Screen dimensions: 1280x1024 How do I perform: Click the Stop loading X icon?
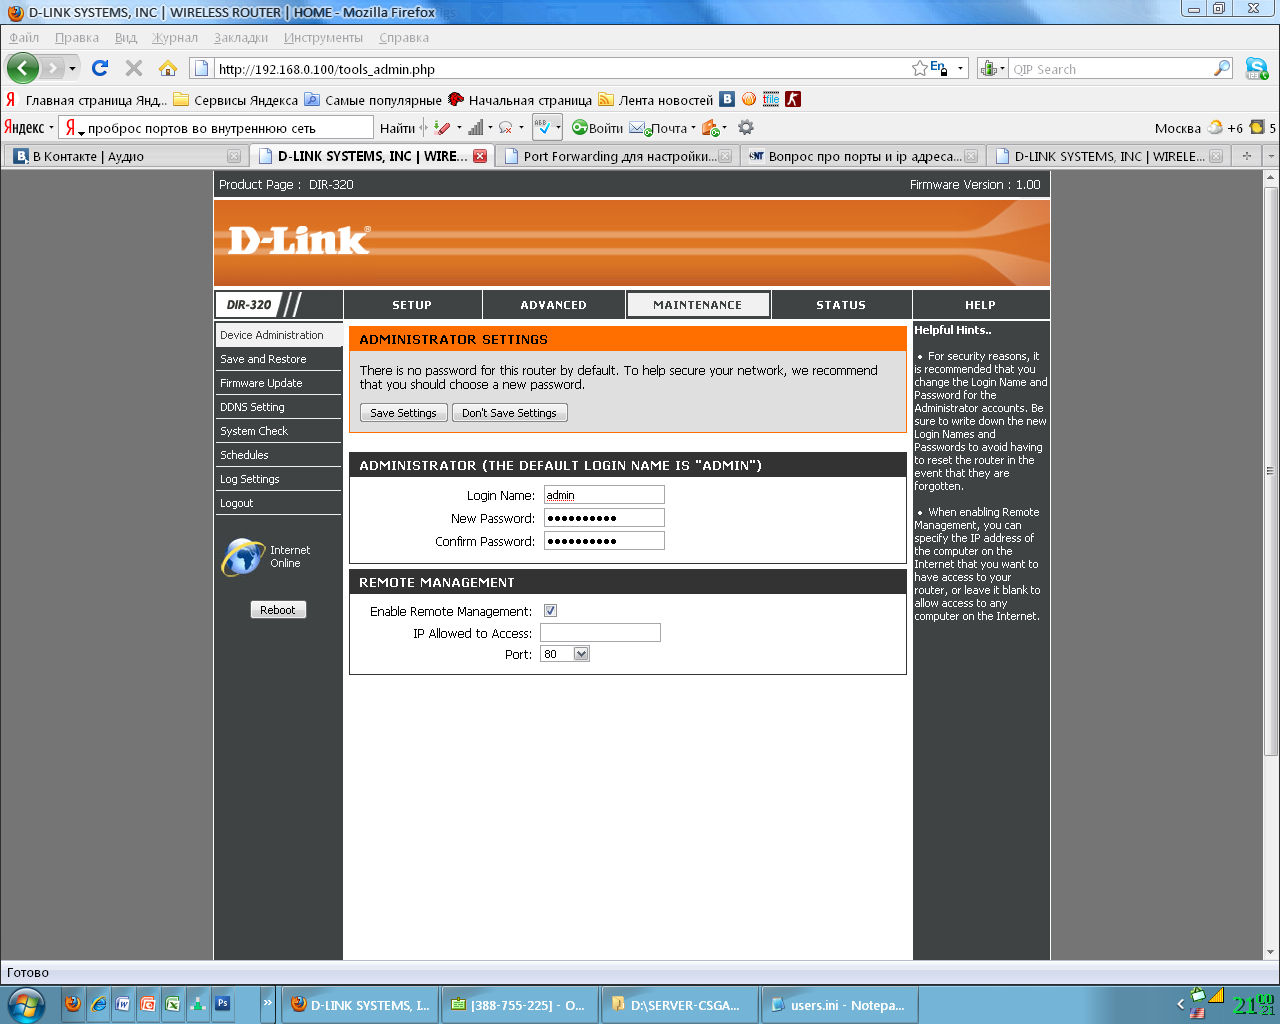tap(134, 68)
